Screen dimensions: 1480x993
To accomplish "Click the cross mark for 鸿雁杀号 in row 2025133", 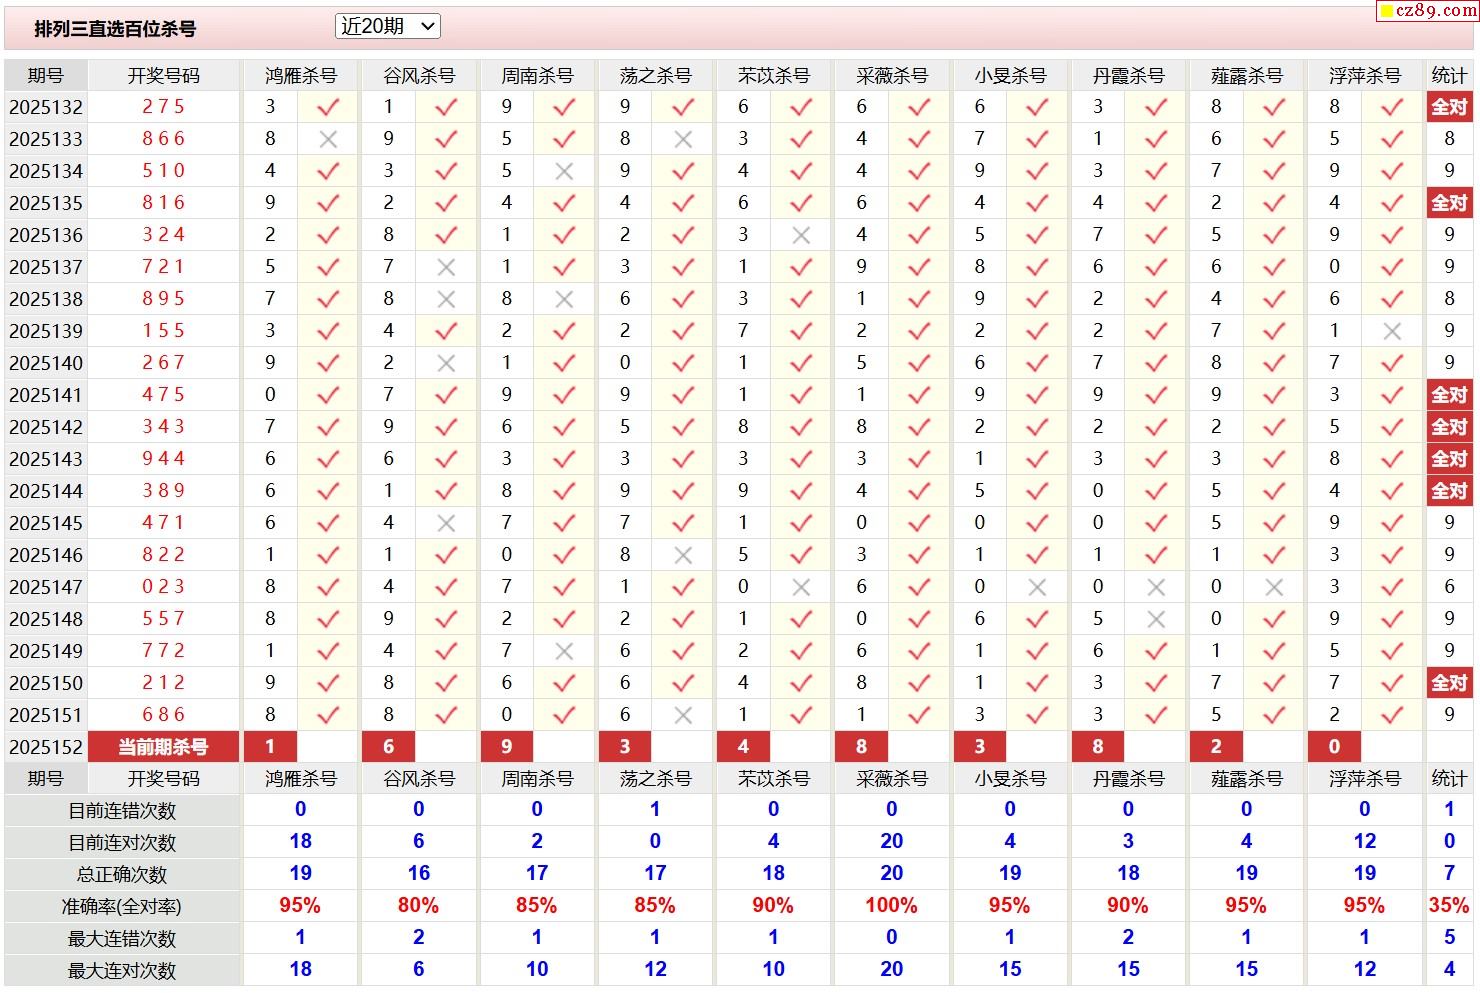I will (x=328, y=139).
